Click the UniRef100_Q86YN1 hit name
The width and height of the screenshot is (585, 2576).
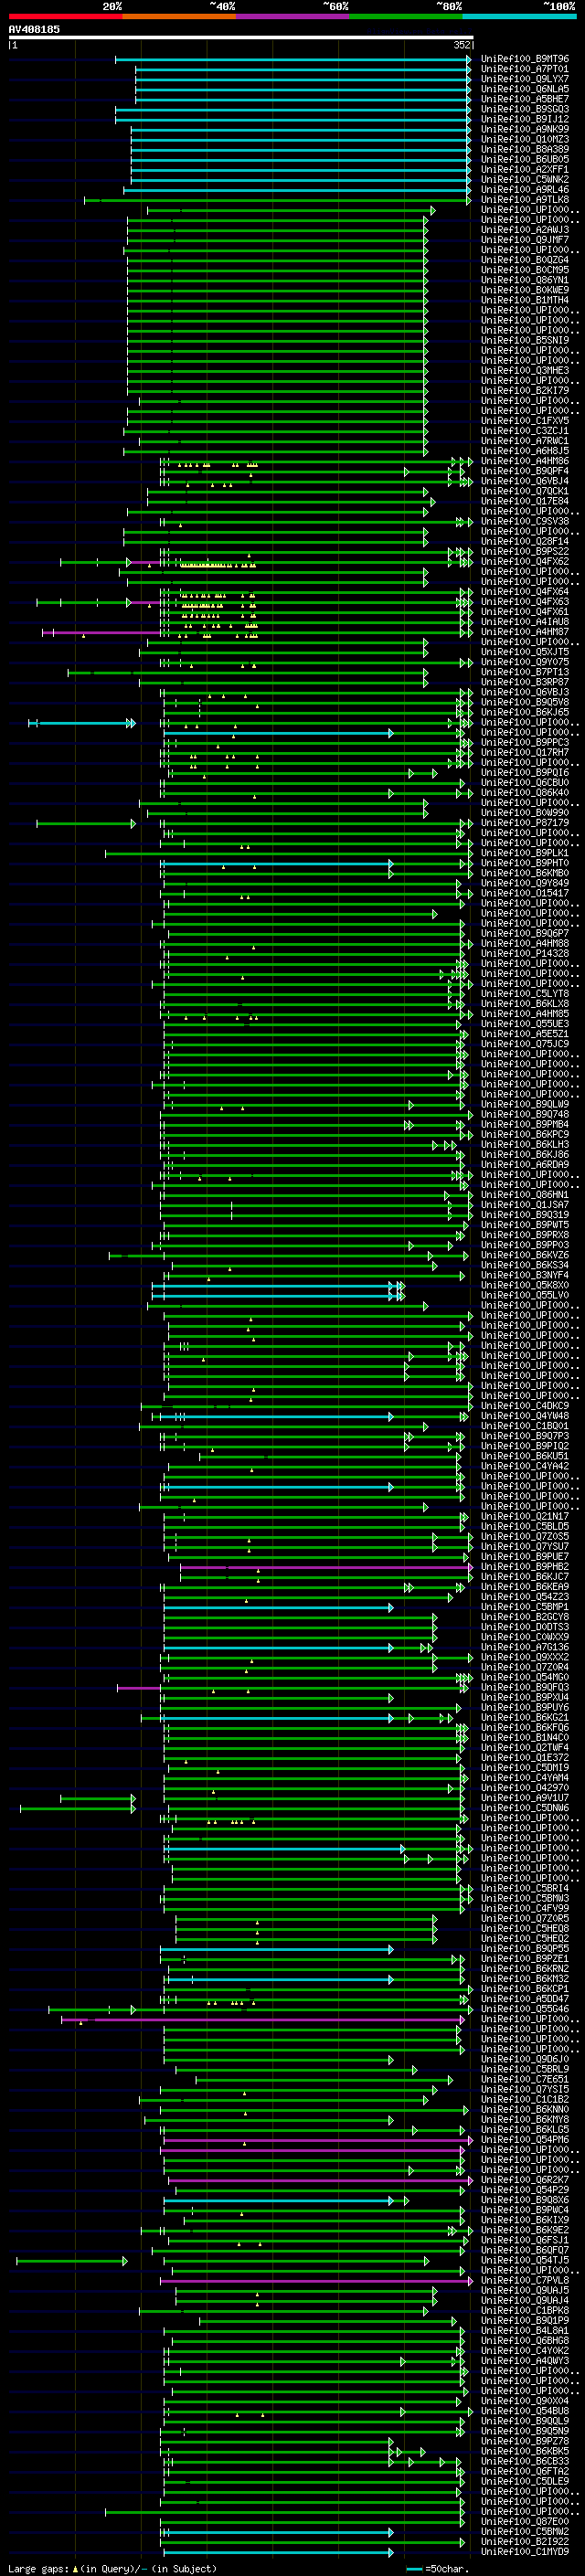tap(524, 280)
